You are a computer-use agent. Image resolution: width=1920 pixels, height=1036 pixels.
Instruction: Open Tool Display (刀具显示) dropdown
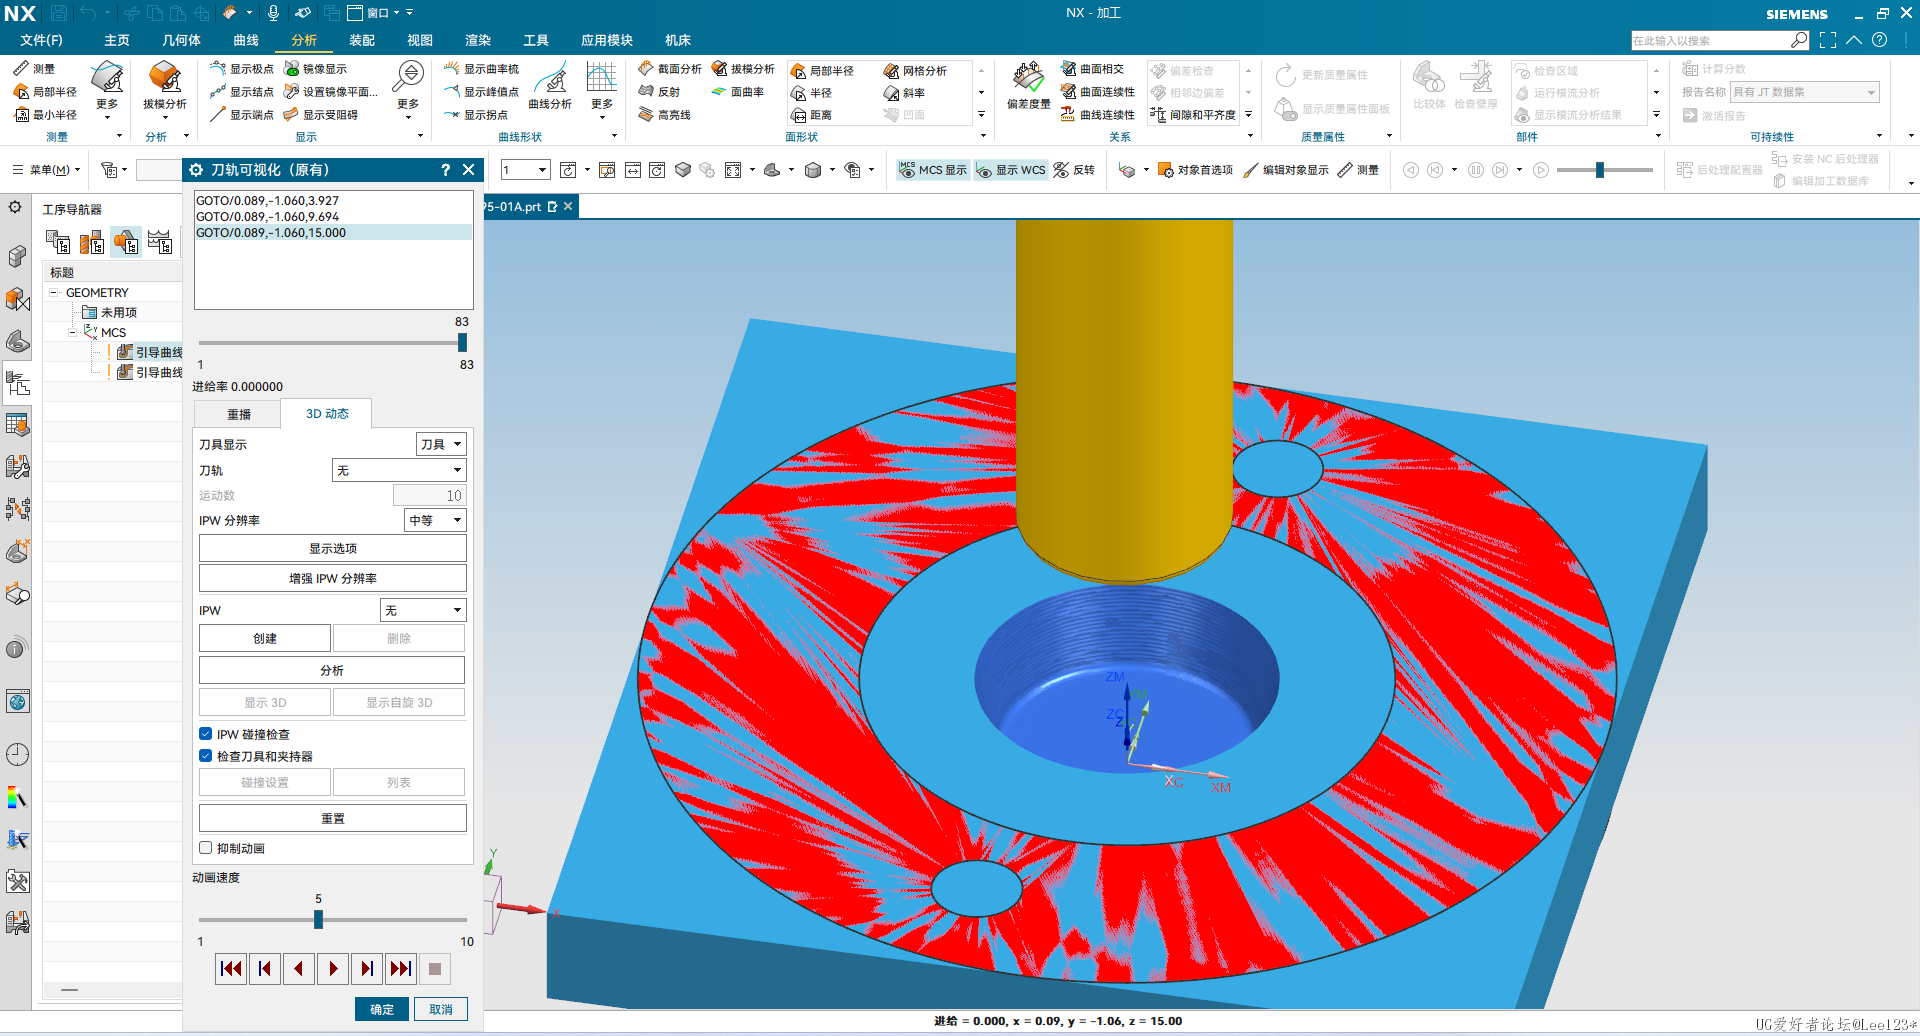(441, 444)
